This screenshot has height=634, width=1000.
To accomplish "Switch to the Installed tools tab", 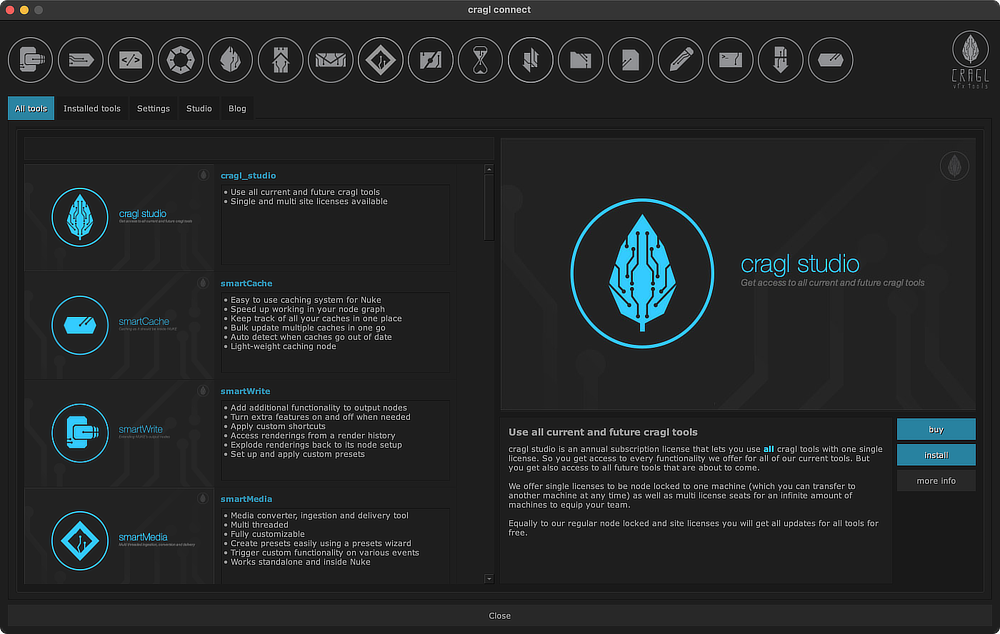I will coord(92,108).
